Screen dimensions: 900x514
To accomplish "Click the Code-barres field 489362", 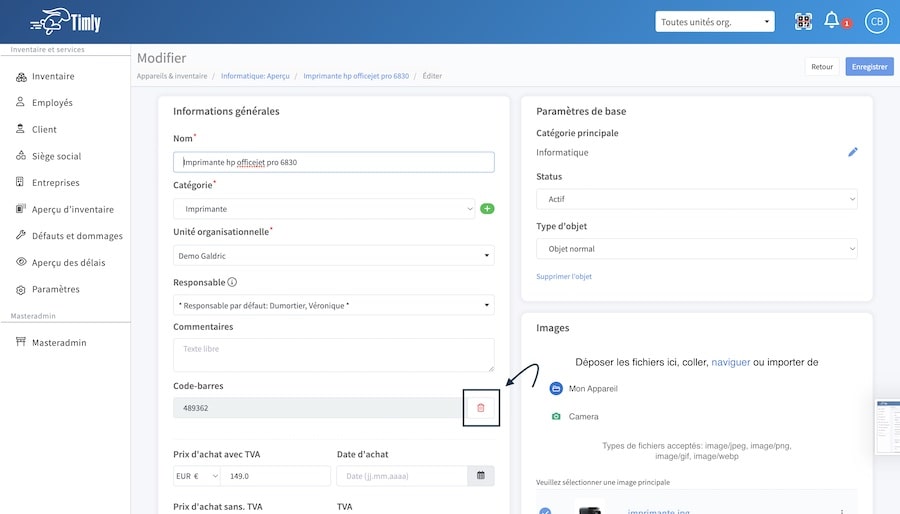I will pos(321,408).
